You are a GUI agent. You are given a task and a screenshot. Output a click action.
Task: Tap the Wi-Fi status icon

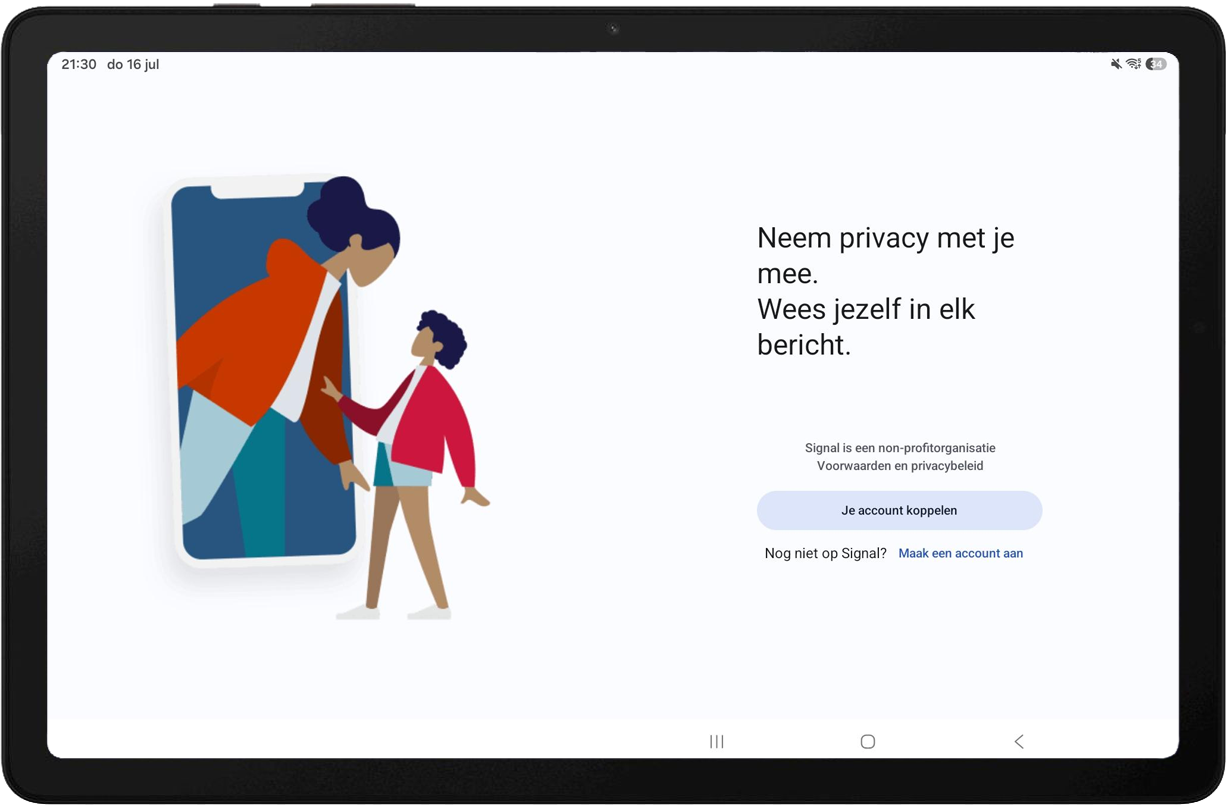tap(1133, 64)
